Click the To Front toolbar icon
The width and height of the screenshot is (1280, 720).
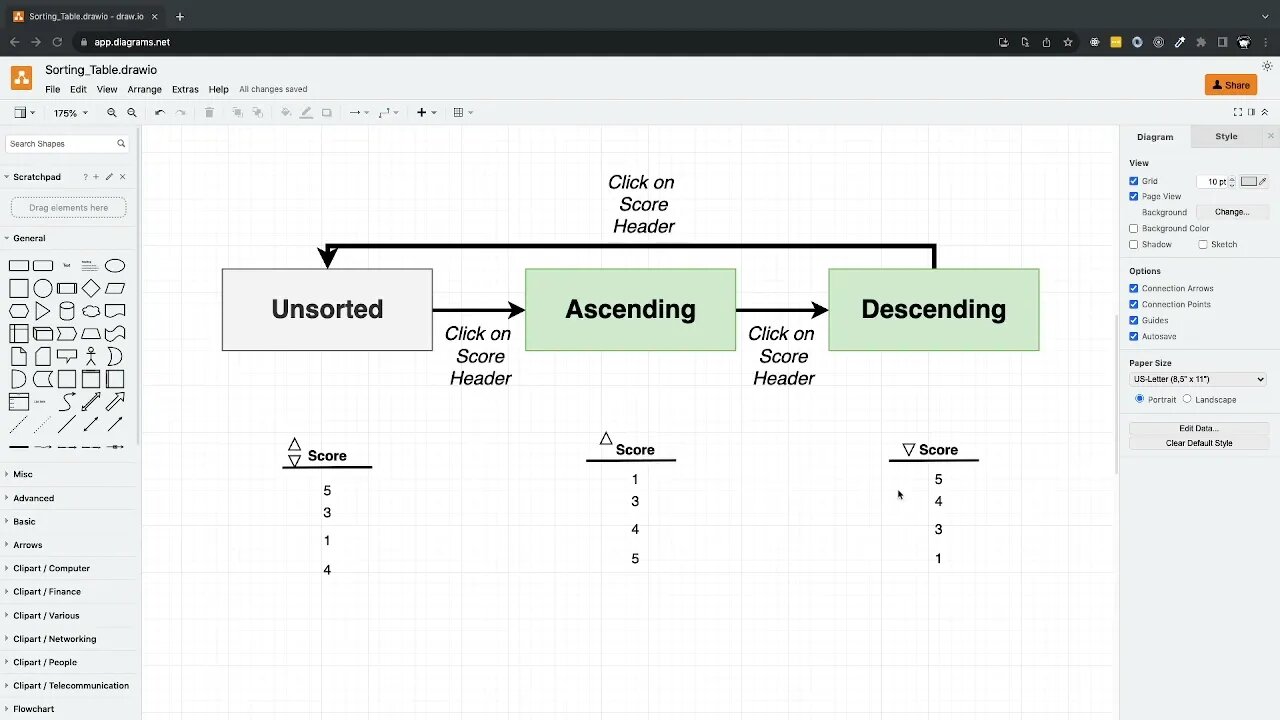tap(237, 113)
